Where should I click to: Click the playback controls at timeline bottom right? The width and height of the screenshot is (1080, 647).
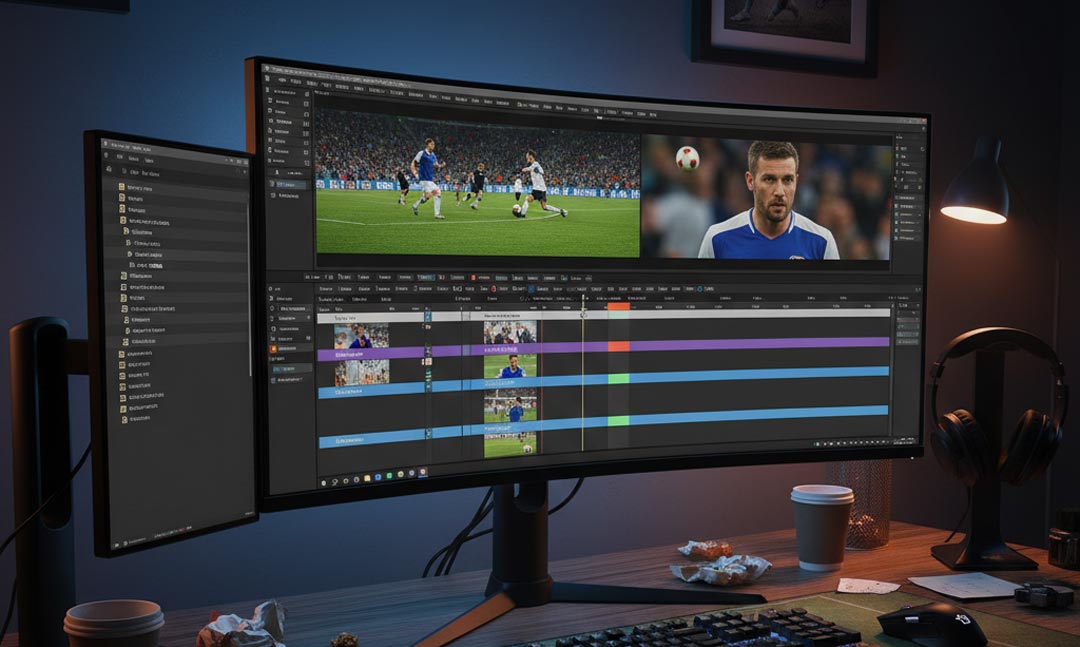point(850,442)
